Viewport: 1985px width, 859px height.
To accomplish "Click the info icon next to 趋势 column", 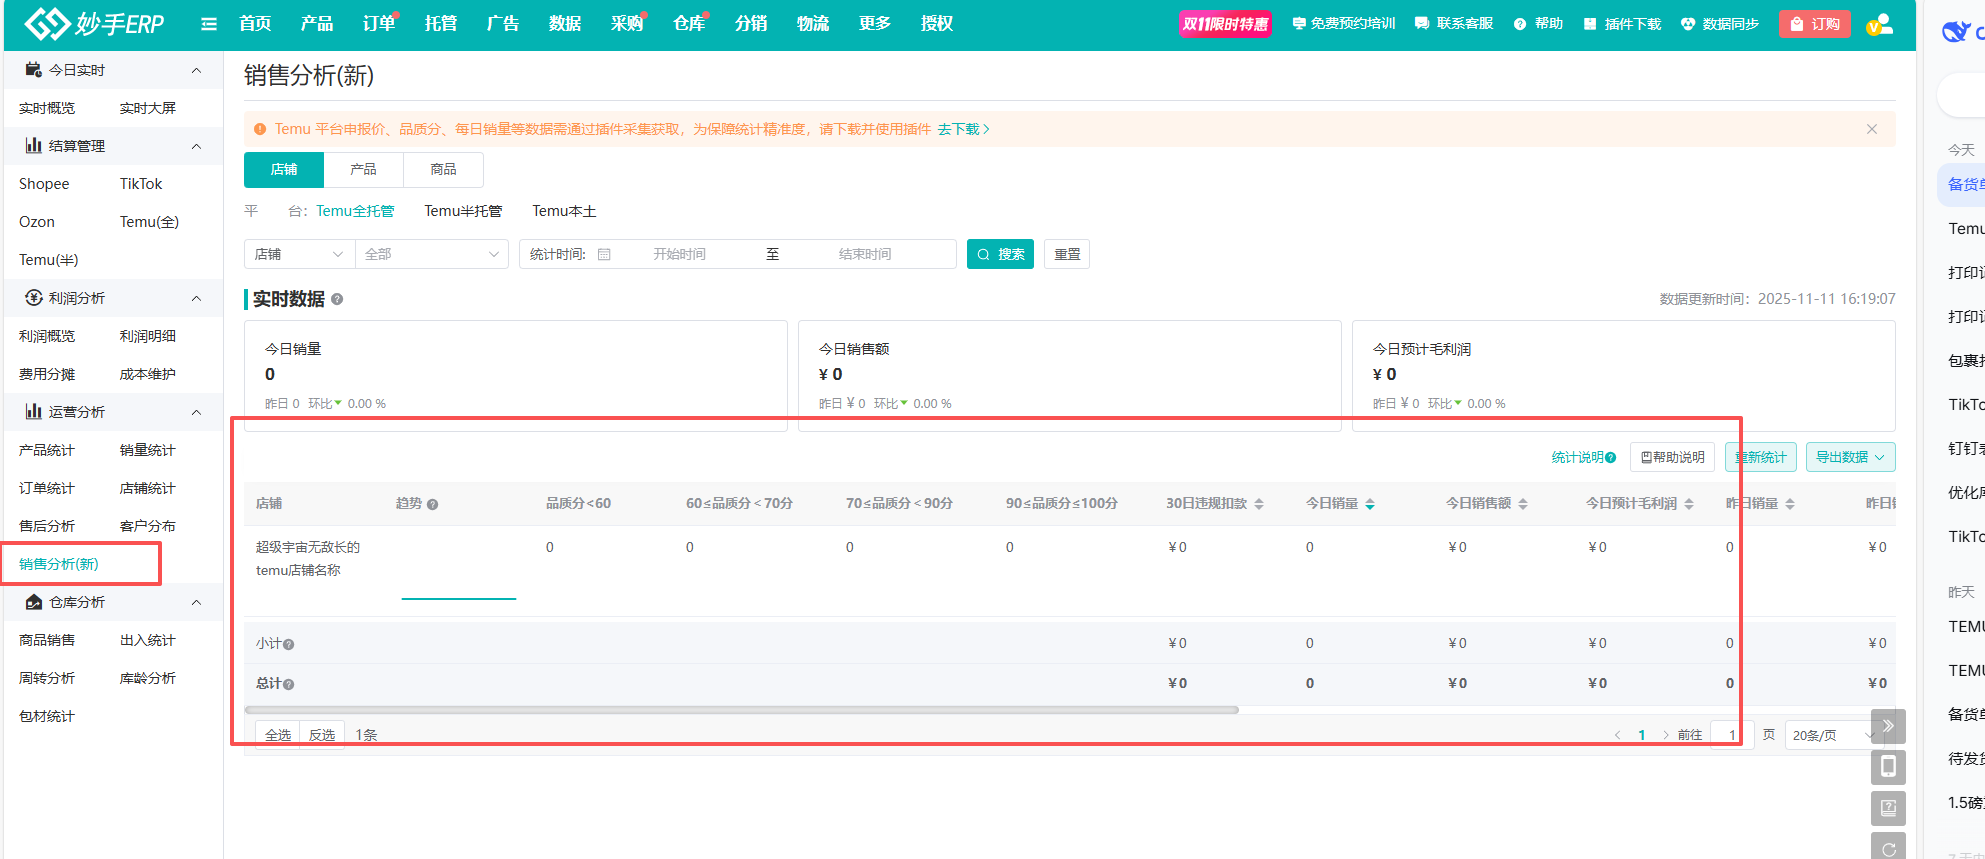I will [432, 505].
